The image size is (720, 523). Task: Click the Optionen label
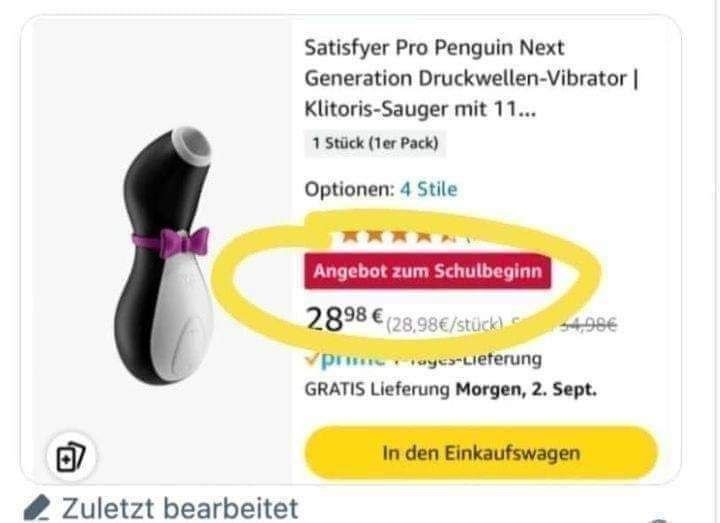pyautogui.click(x=349, y=189)
